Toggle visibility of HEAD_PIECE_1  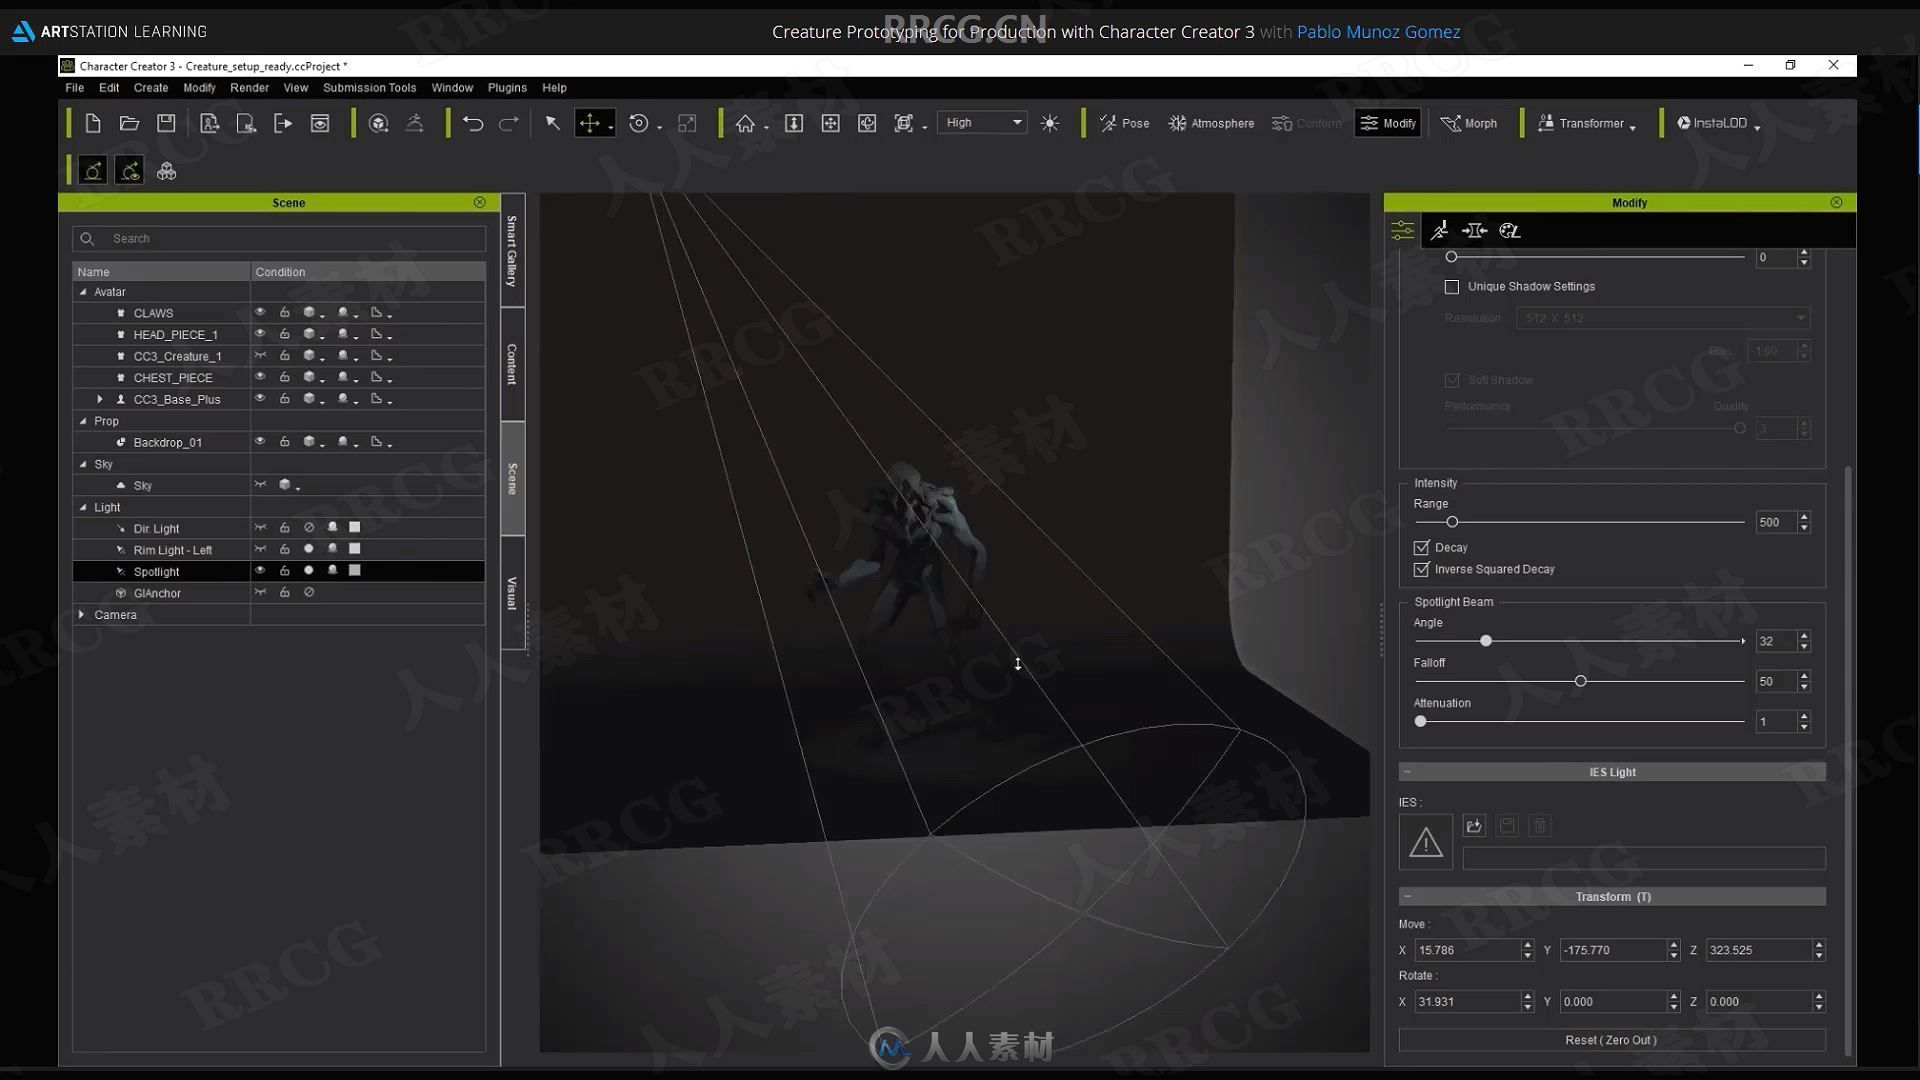pos(260,334)
